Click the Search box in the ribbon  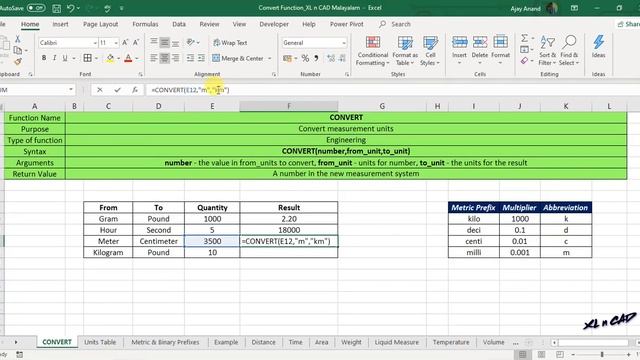coord(395,24)
